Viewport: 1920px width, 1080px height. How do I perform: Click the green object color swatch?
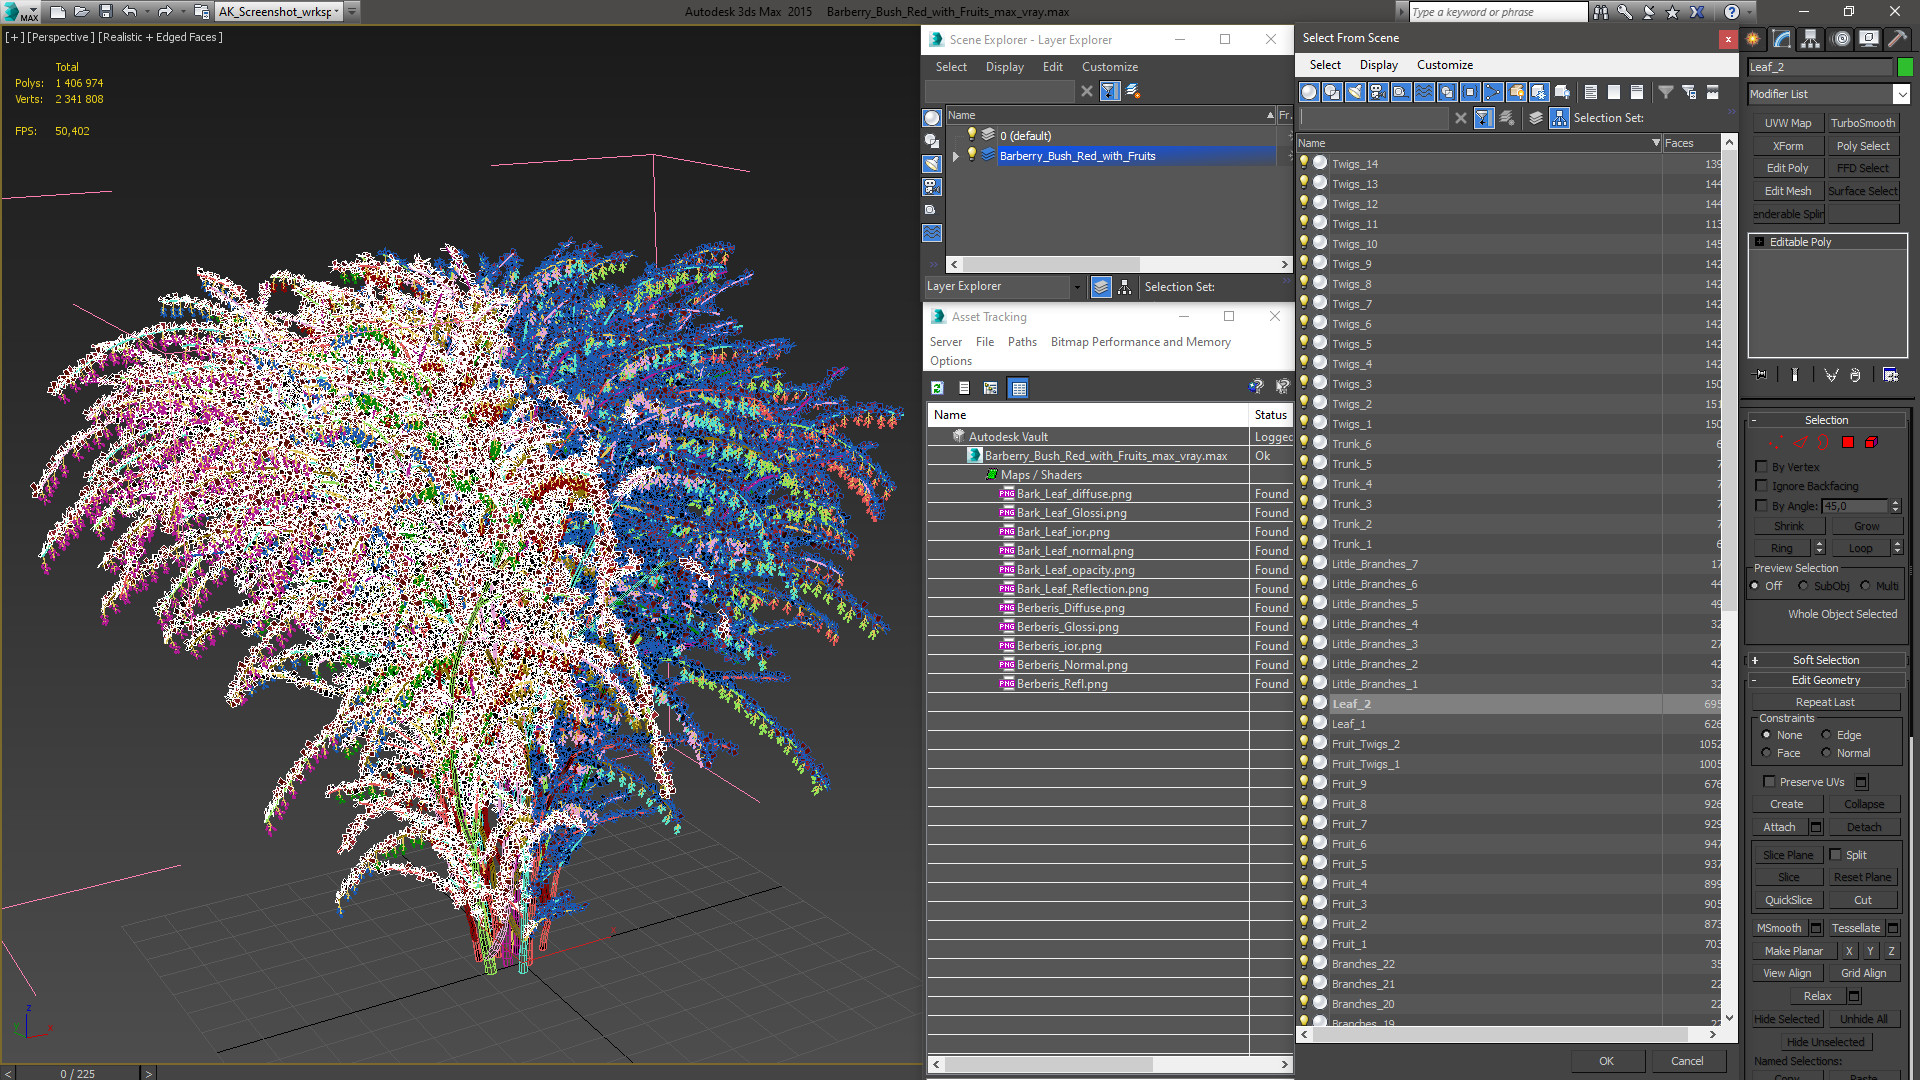point(1906,67)
